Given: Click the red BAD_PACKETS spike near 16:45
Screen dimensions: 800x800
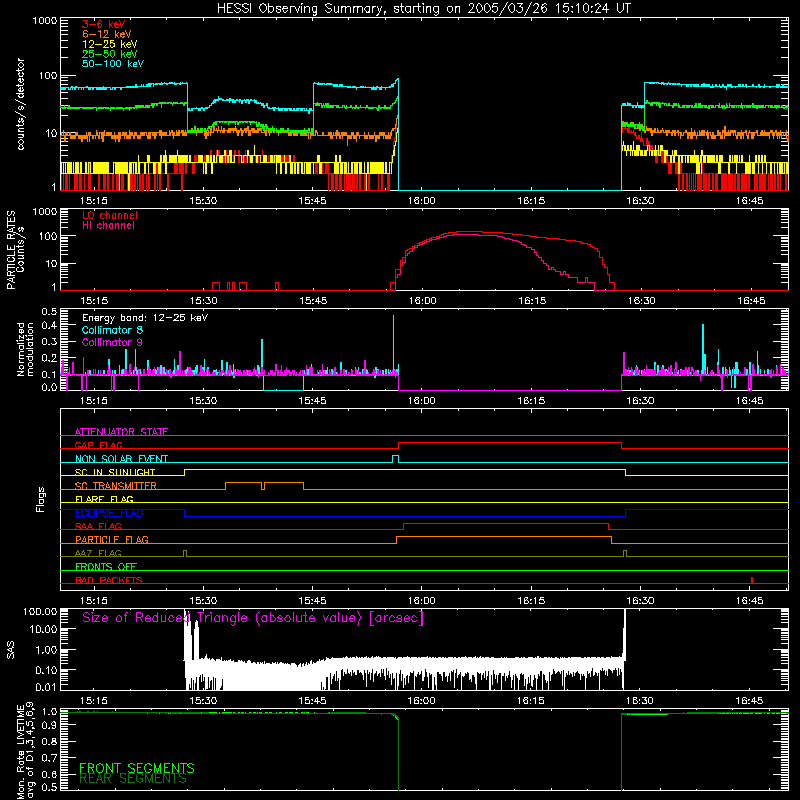Looking at the screenshot, I should point(752,580).
